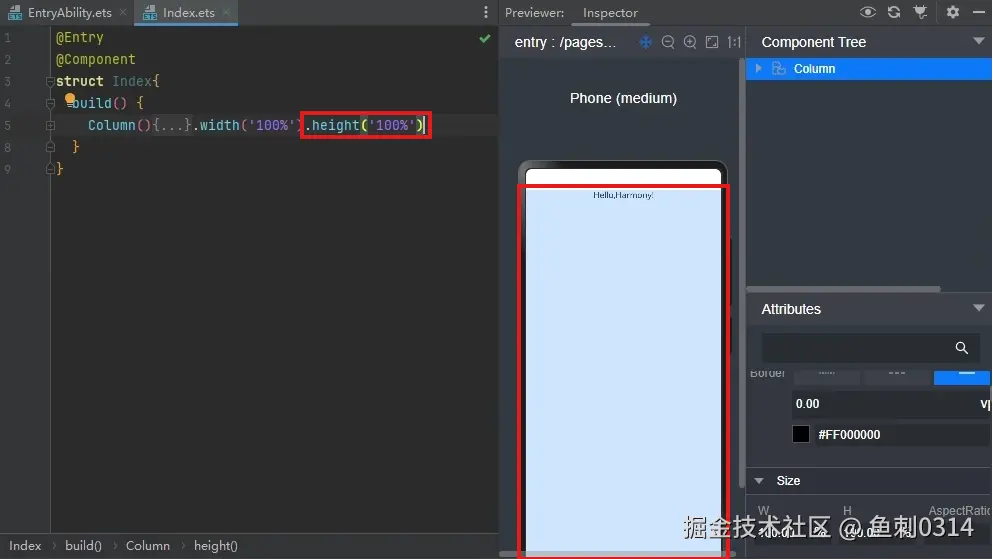Close the Index.ets tab
Viewport: 992px width, 559px height.
pyautogui.click(x=226, y=13)
